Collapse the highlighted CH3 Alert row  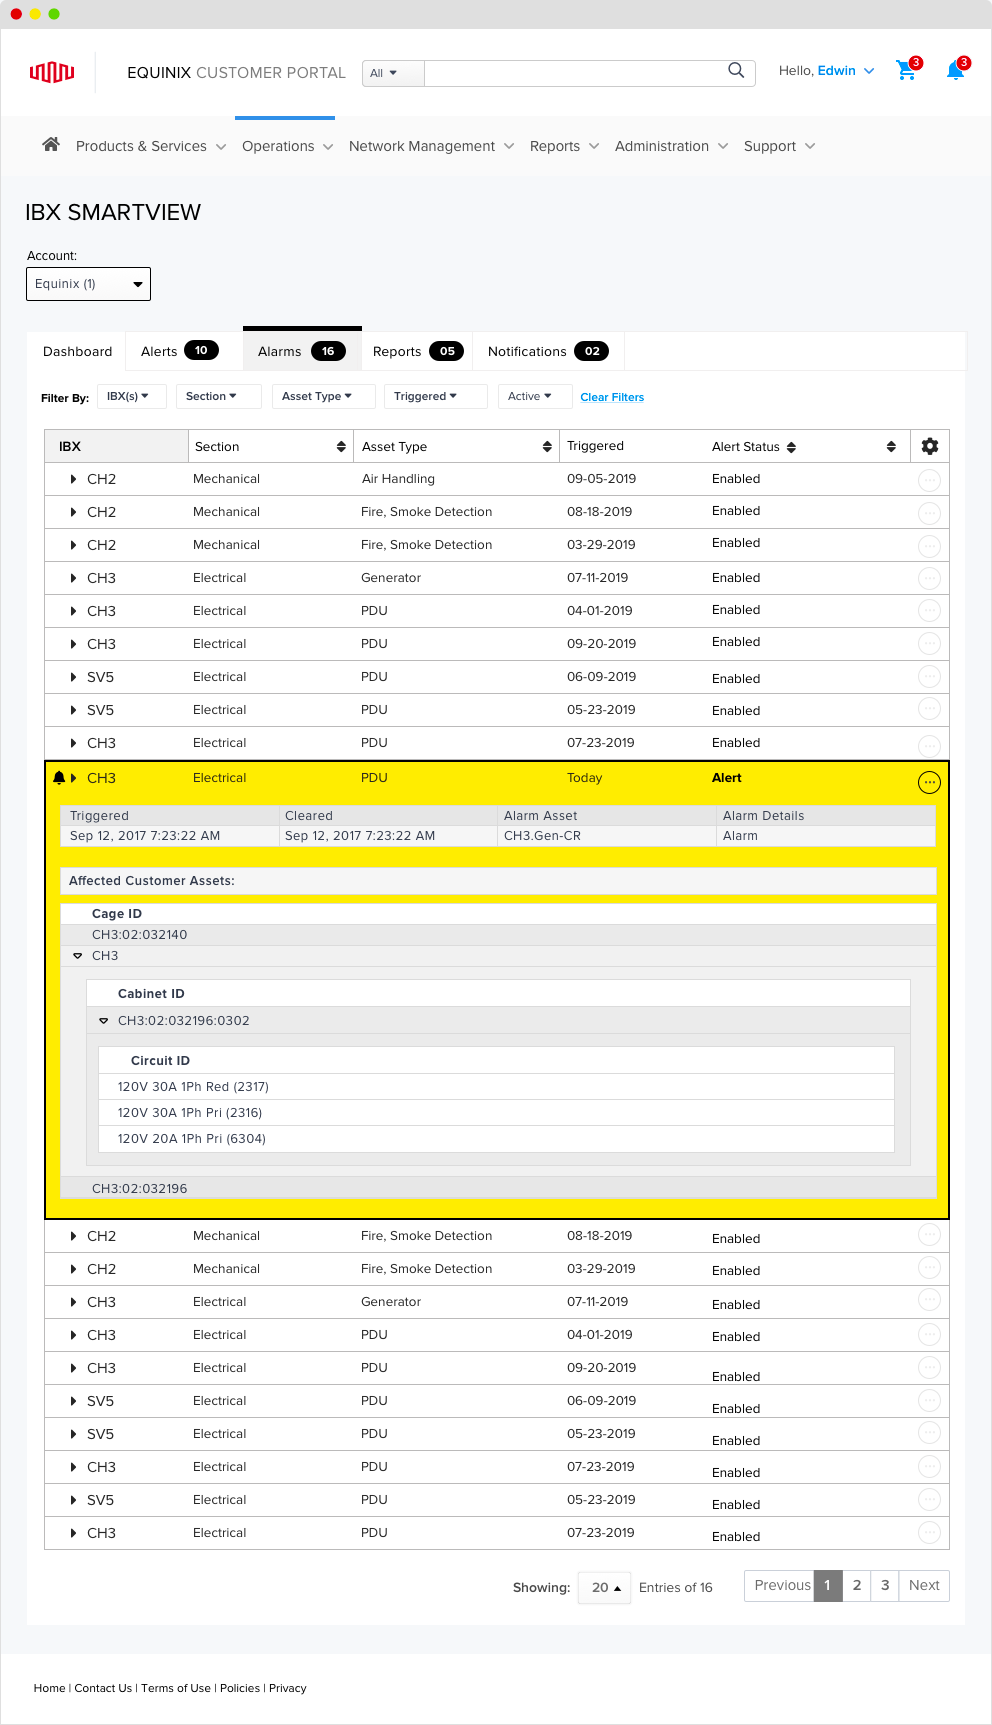[x=73, y=778]
